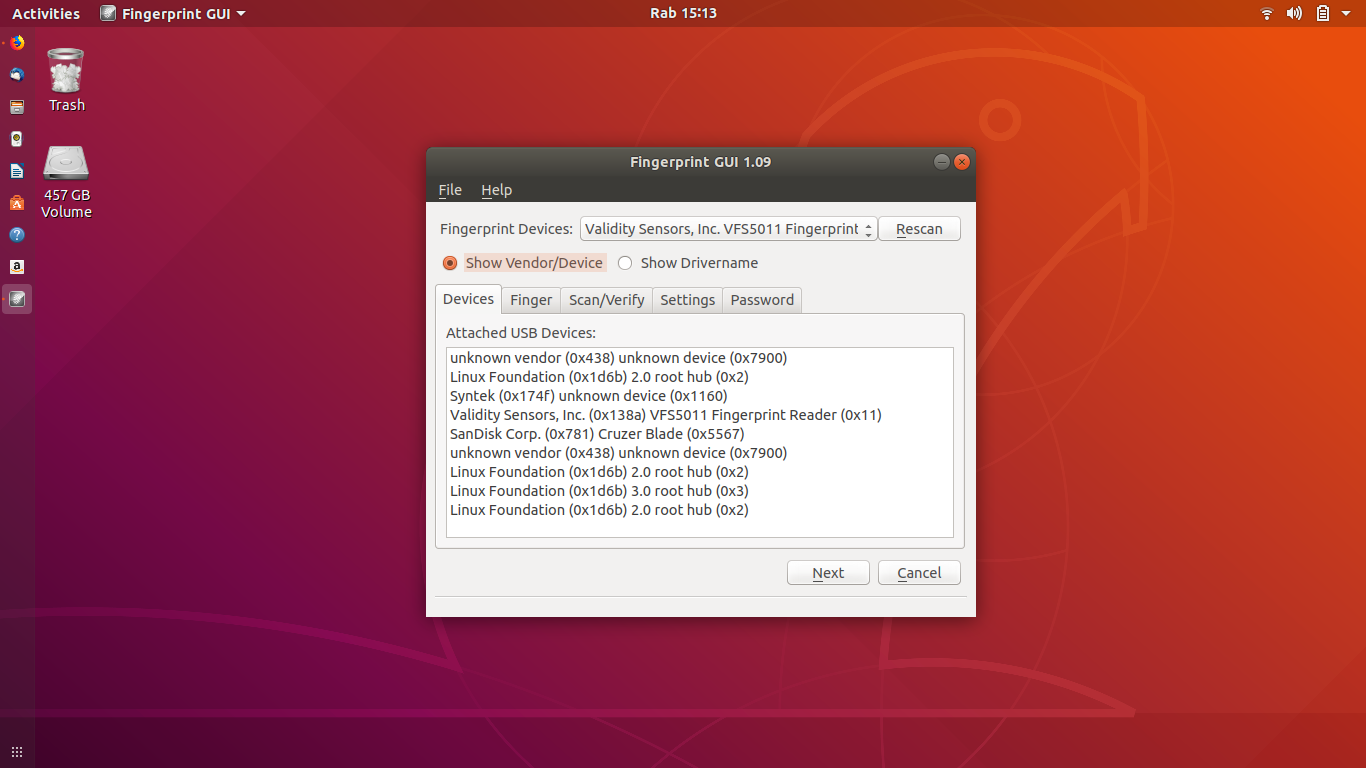
Task: Launch Thunderbird mail from the dock
Action: click(x=17, y=74)
